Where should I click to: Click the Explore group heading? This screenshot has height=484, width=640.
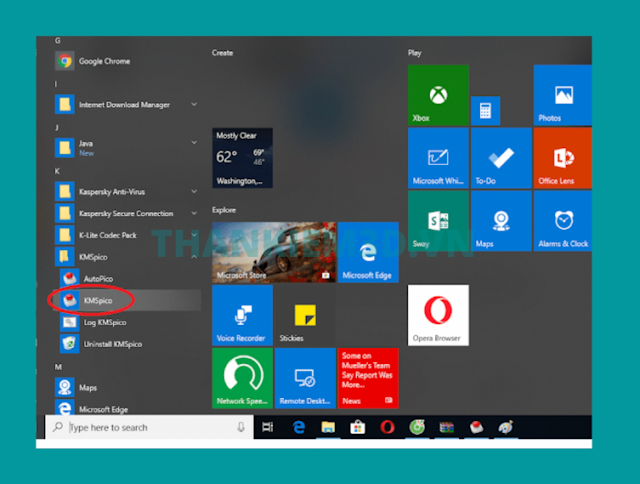[x=224, y=210]
